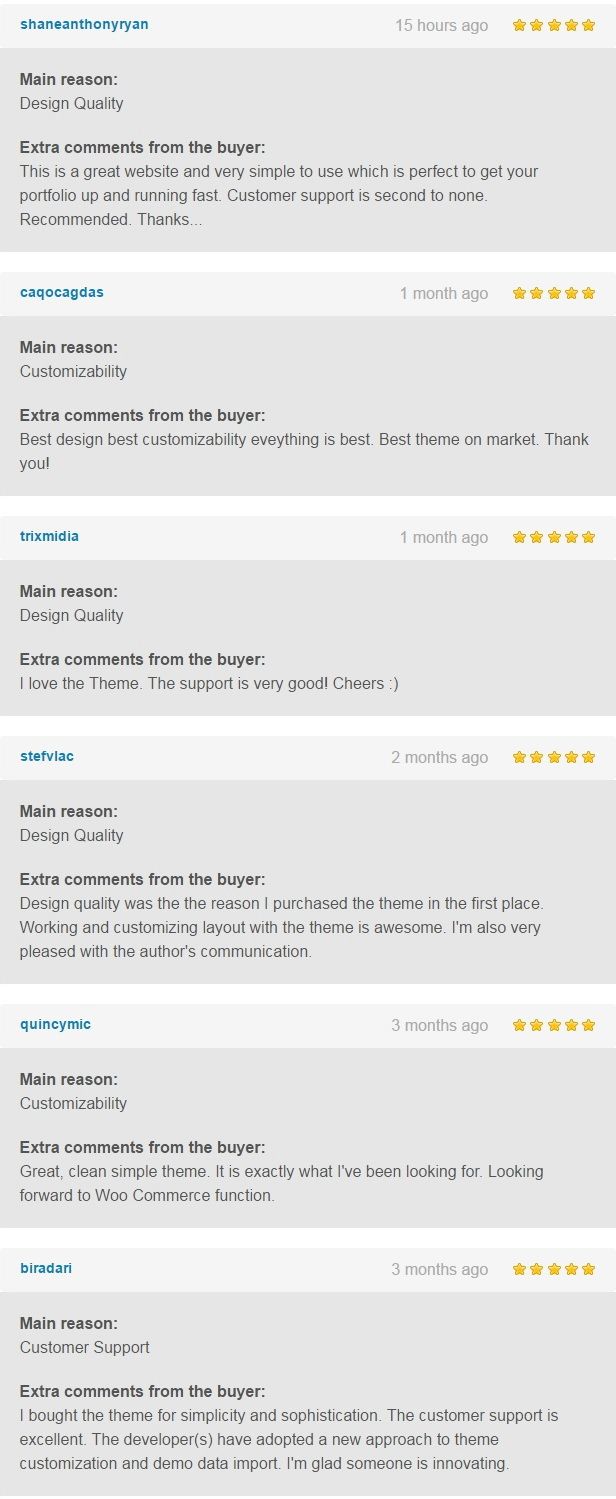Click 'Customer Support' reason in biradari's review

(x=85, y=1347)
